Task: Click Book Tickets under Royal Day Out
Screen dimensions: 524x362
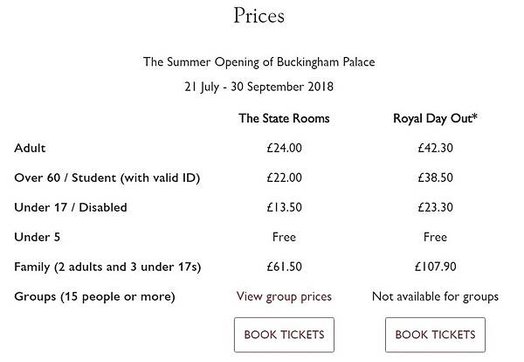Action: pyautogui.click(x=435, y=335)
